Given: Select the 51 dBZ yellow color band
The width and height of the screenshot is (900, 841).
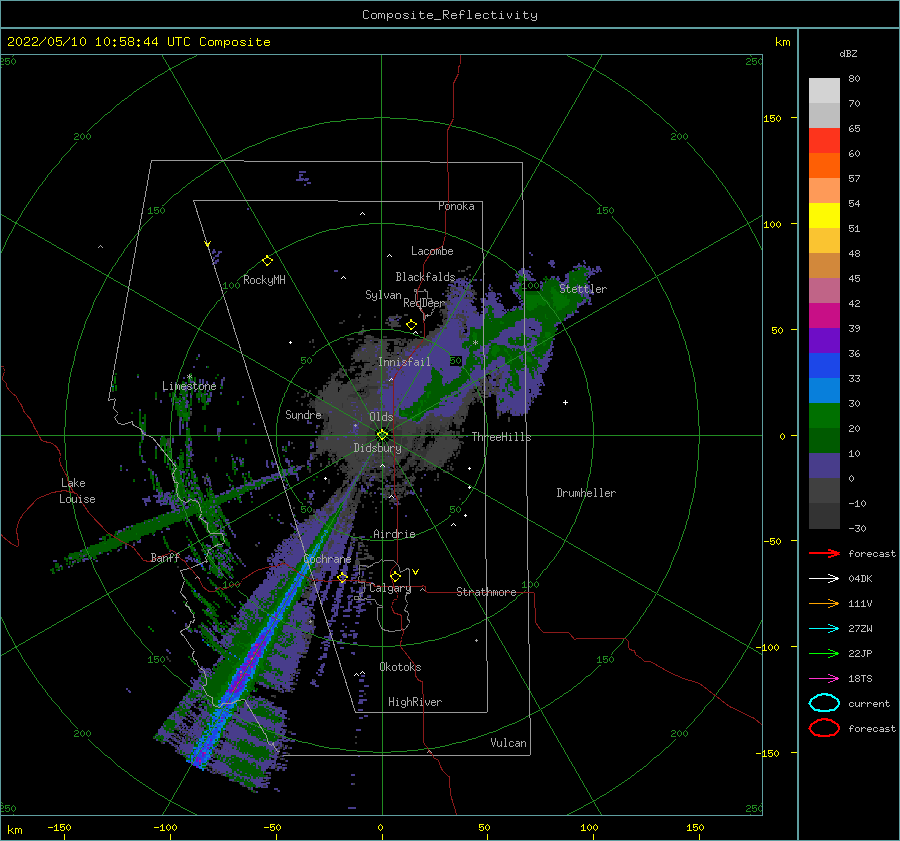Looking at the screenshot, I should pos(824,215).
